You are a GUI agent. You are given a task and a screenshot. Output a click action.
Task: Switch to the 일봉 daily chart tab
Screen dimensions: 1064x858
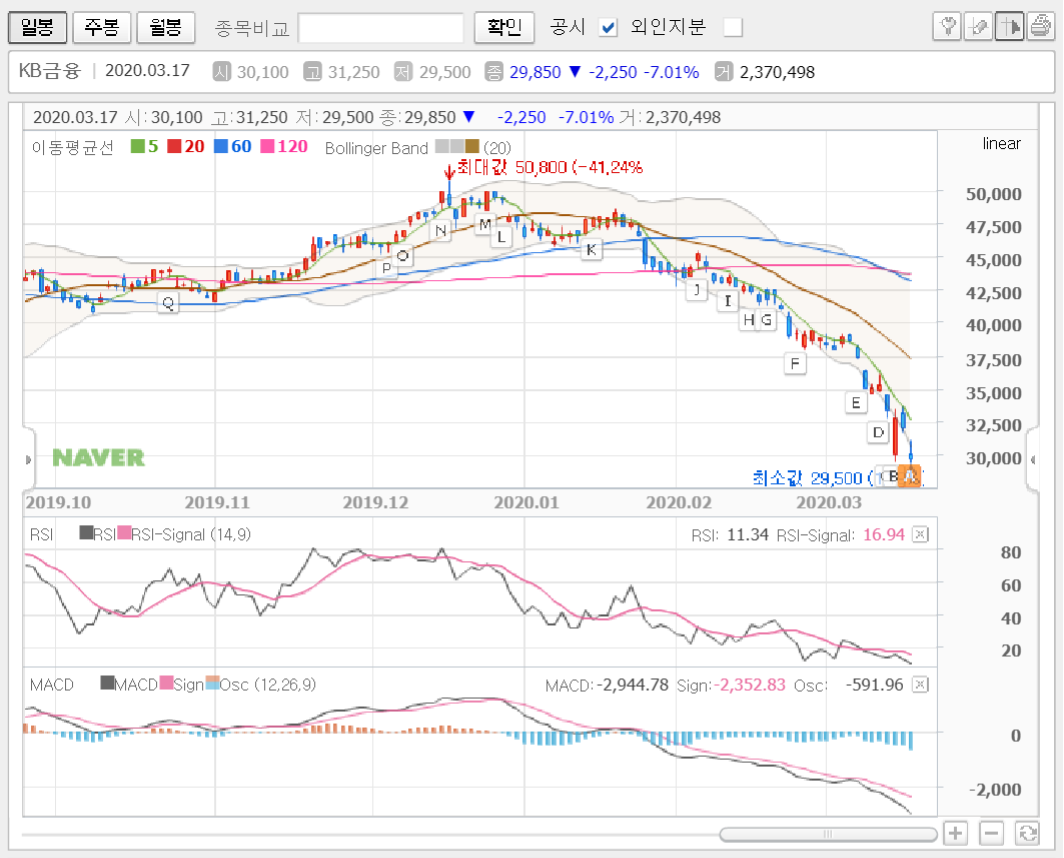[x=37, y=27]
